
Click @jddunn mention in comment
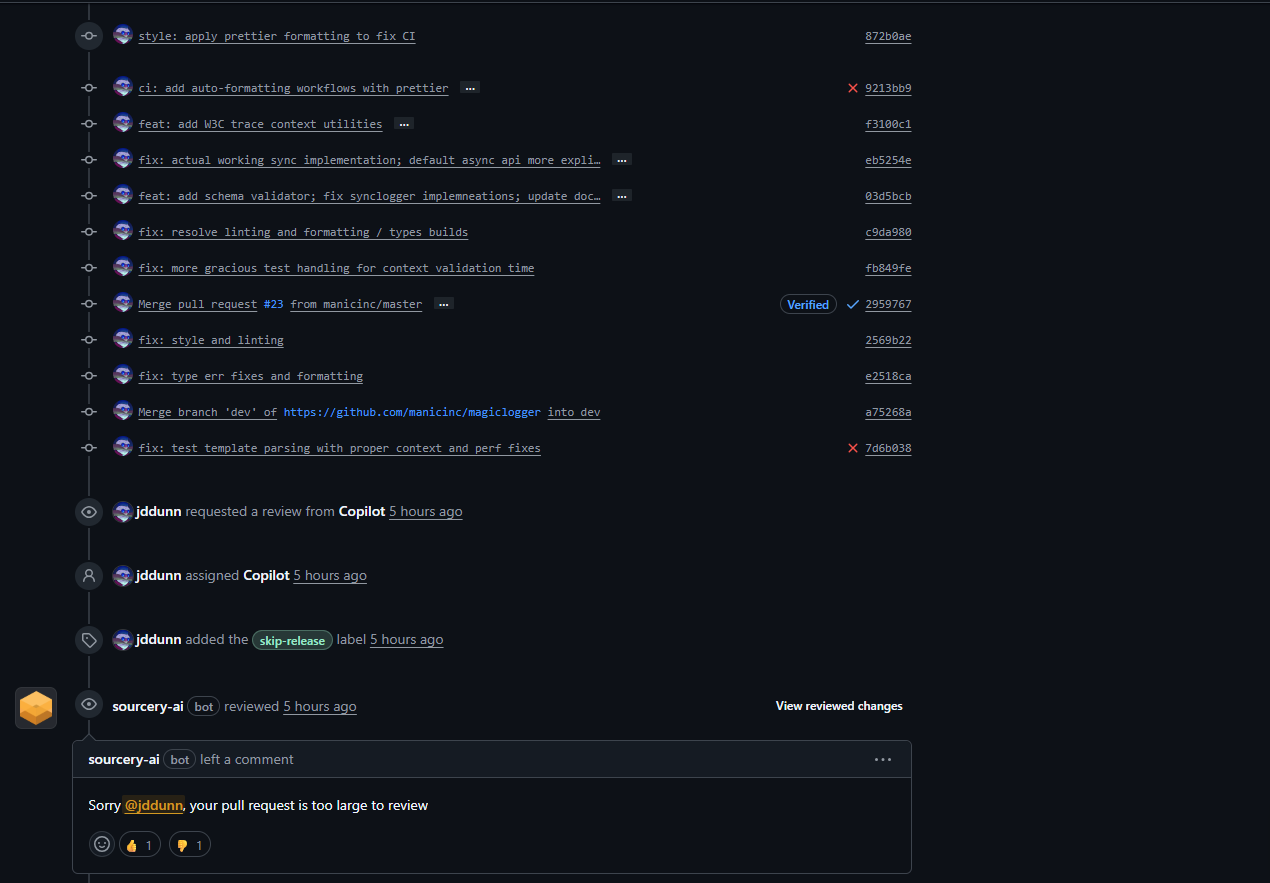(154, 805)
